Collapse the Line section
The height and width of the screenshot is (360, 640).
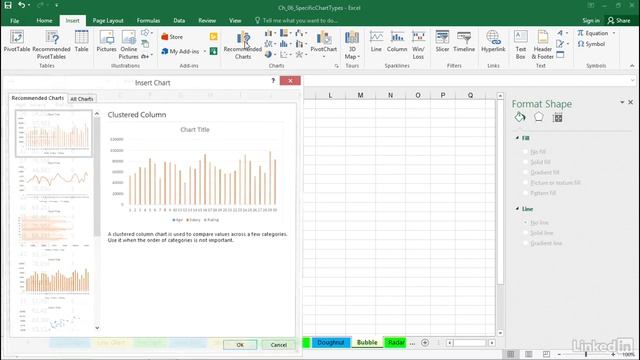(x=517, y=209)
